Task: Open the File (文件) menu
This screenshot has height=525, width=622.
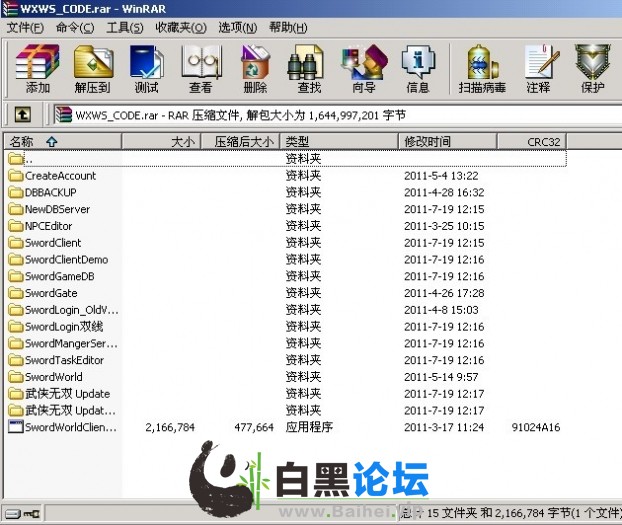Action: click(25, 28)
